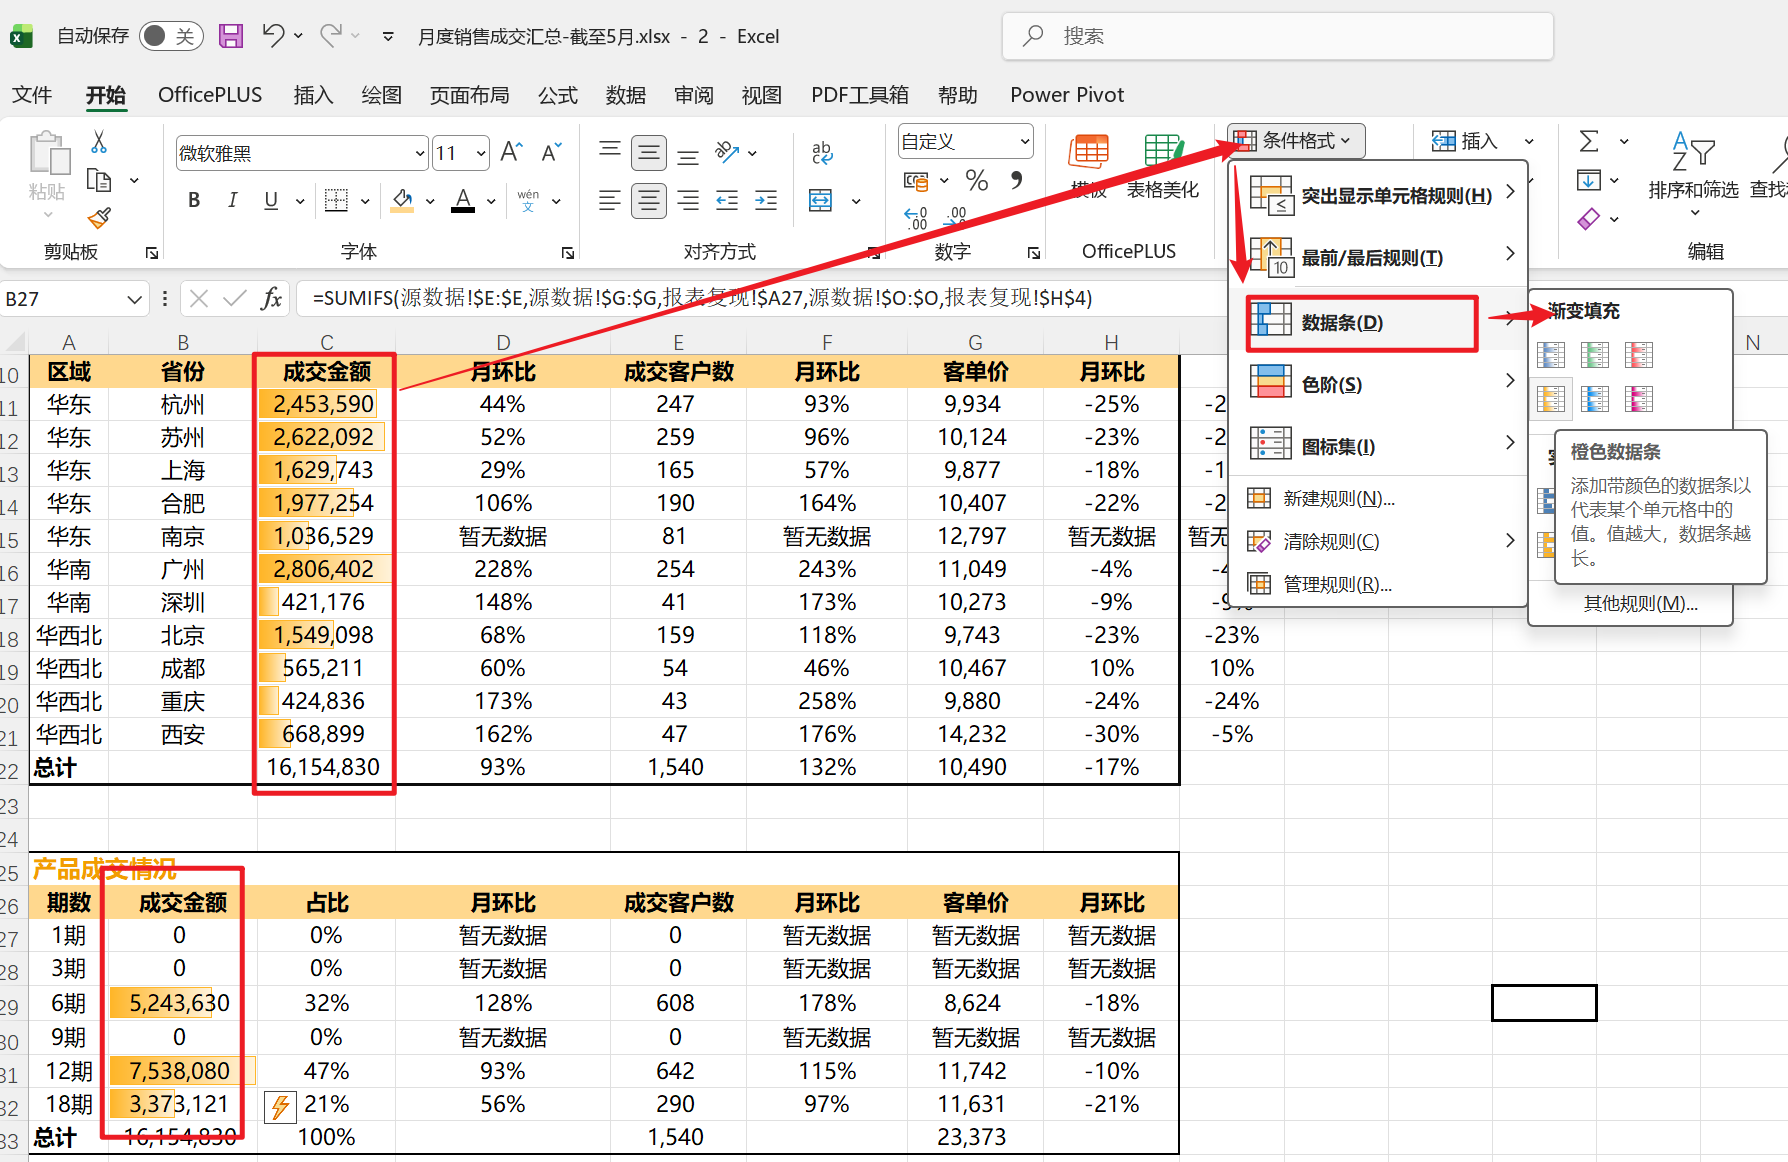Select the orange gradient data bar swatch
1788x1162 pixels.
1551,399
